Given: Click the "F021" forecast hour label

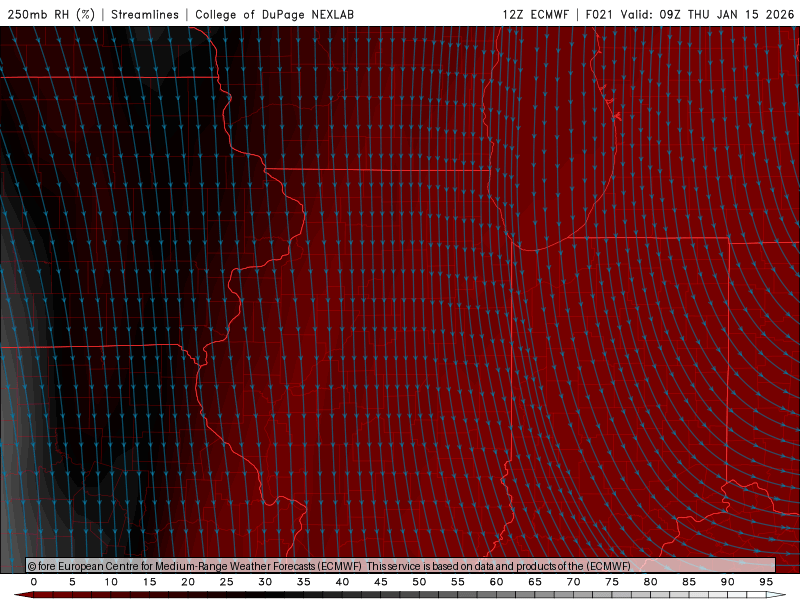Looking at the screenshot, I should [x=599, y=14].
